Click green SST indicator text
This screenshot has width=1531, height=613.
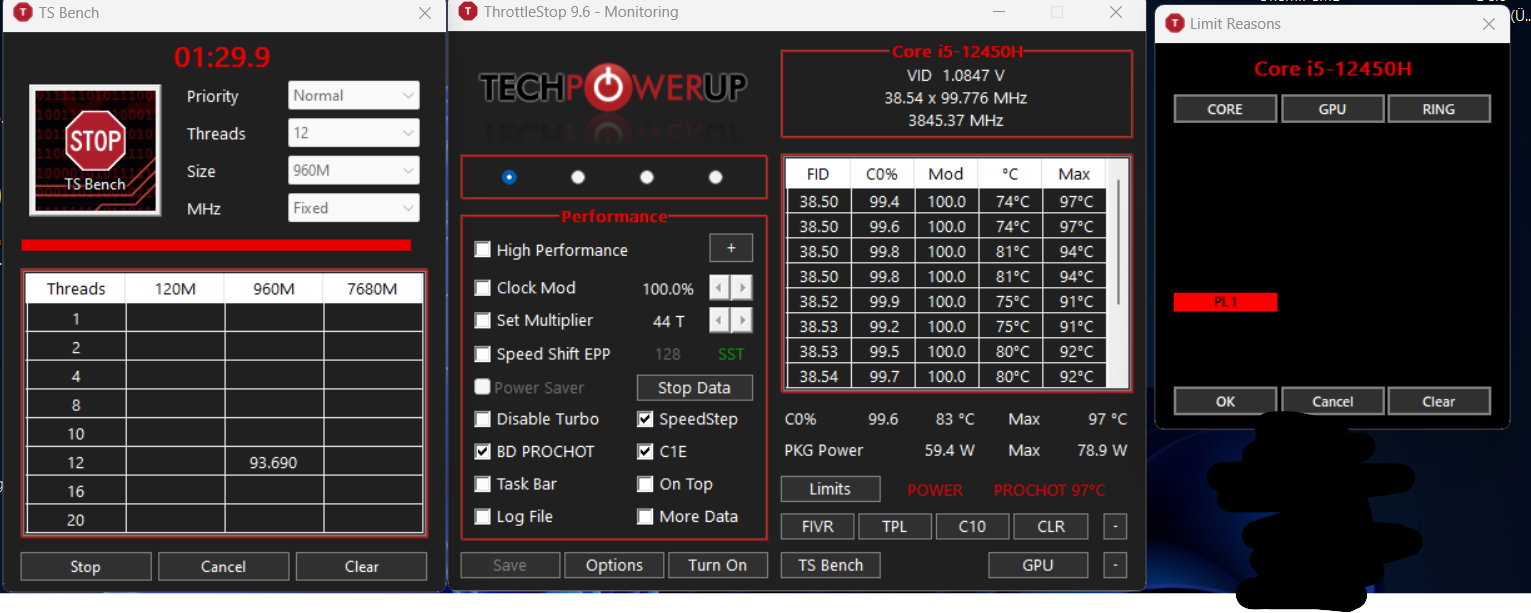731,354
